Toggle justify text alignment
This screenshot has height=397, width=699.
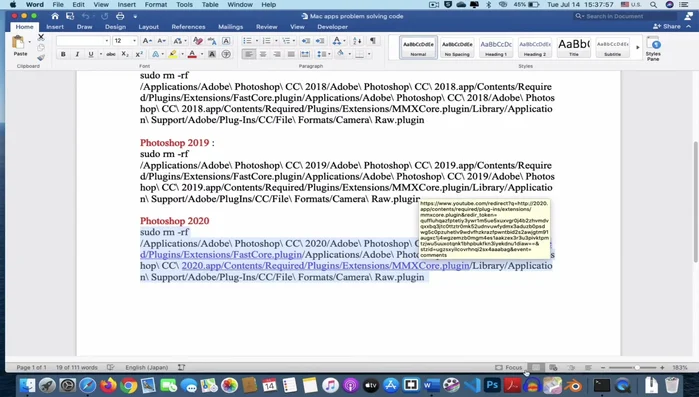(x=291, y=54)
